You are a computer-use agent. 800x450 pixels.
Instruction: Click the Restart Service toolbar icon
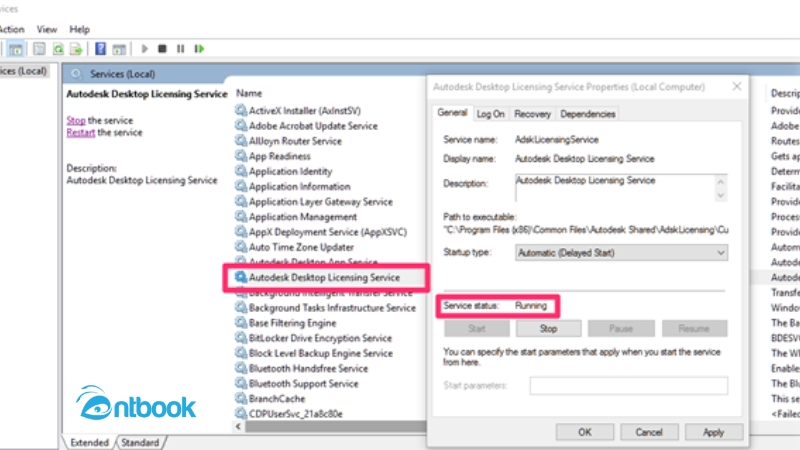point(199,49)
